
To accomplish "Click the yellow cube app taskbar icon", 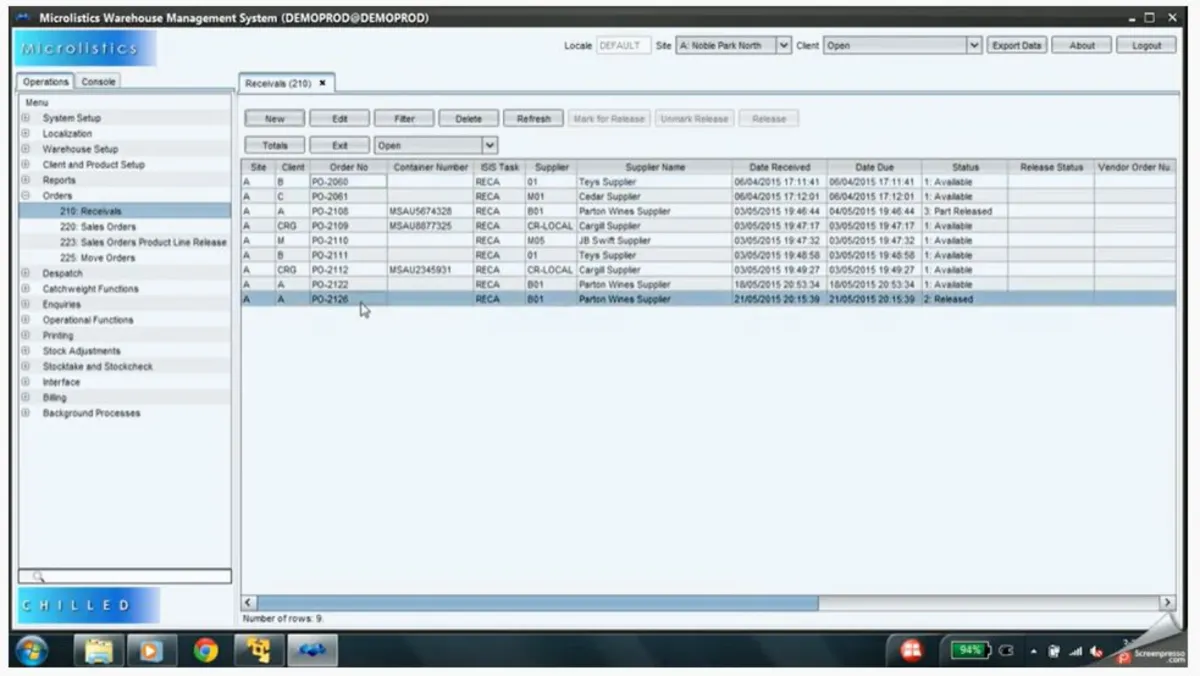I will 259,651.
